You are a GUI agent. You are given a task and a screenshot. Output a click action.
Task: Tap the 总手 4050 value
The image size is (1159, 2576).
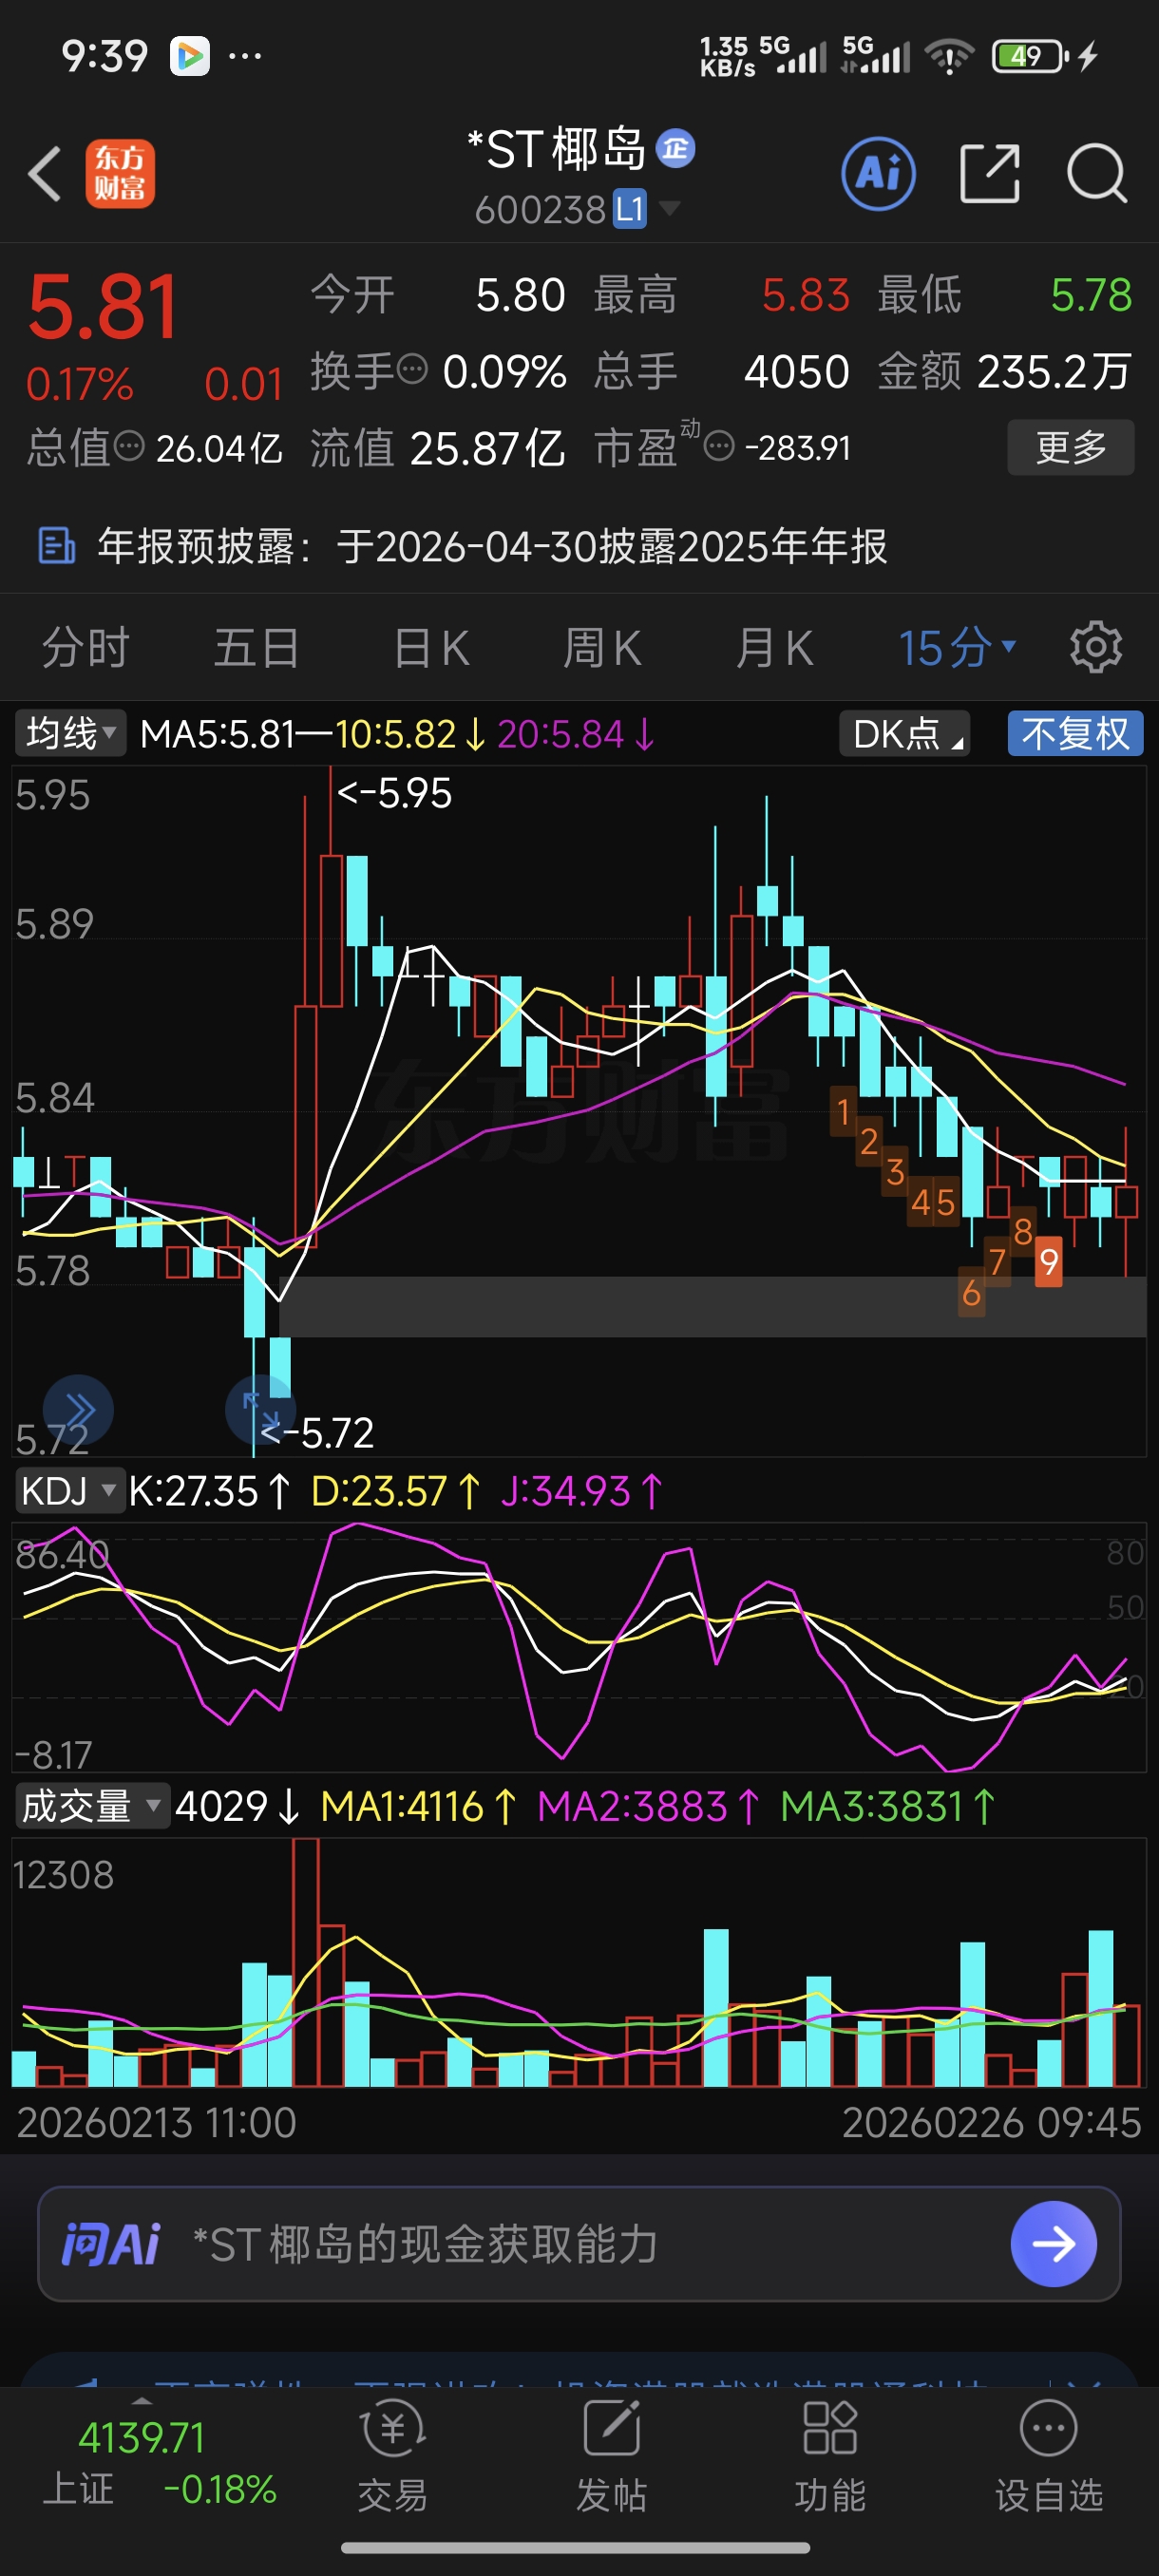pyautogui.click(x=796, y=371)
